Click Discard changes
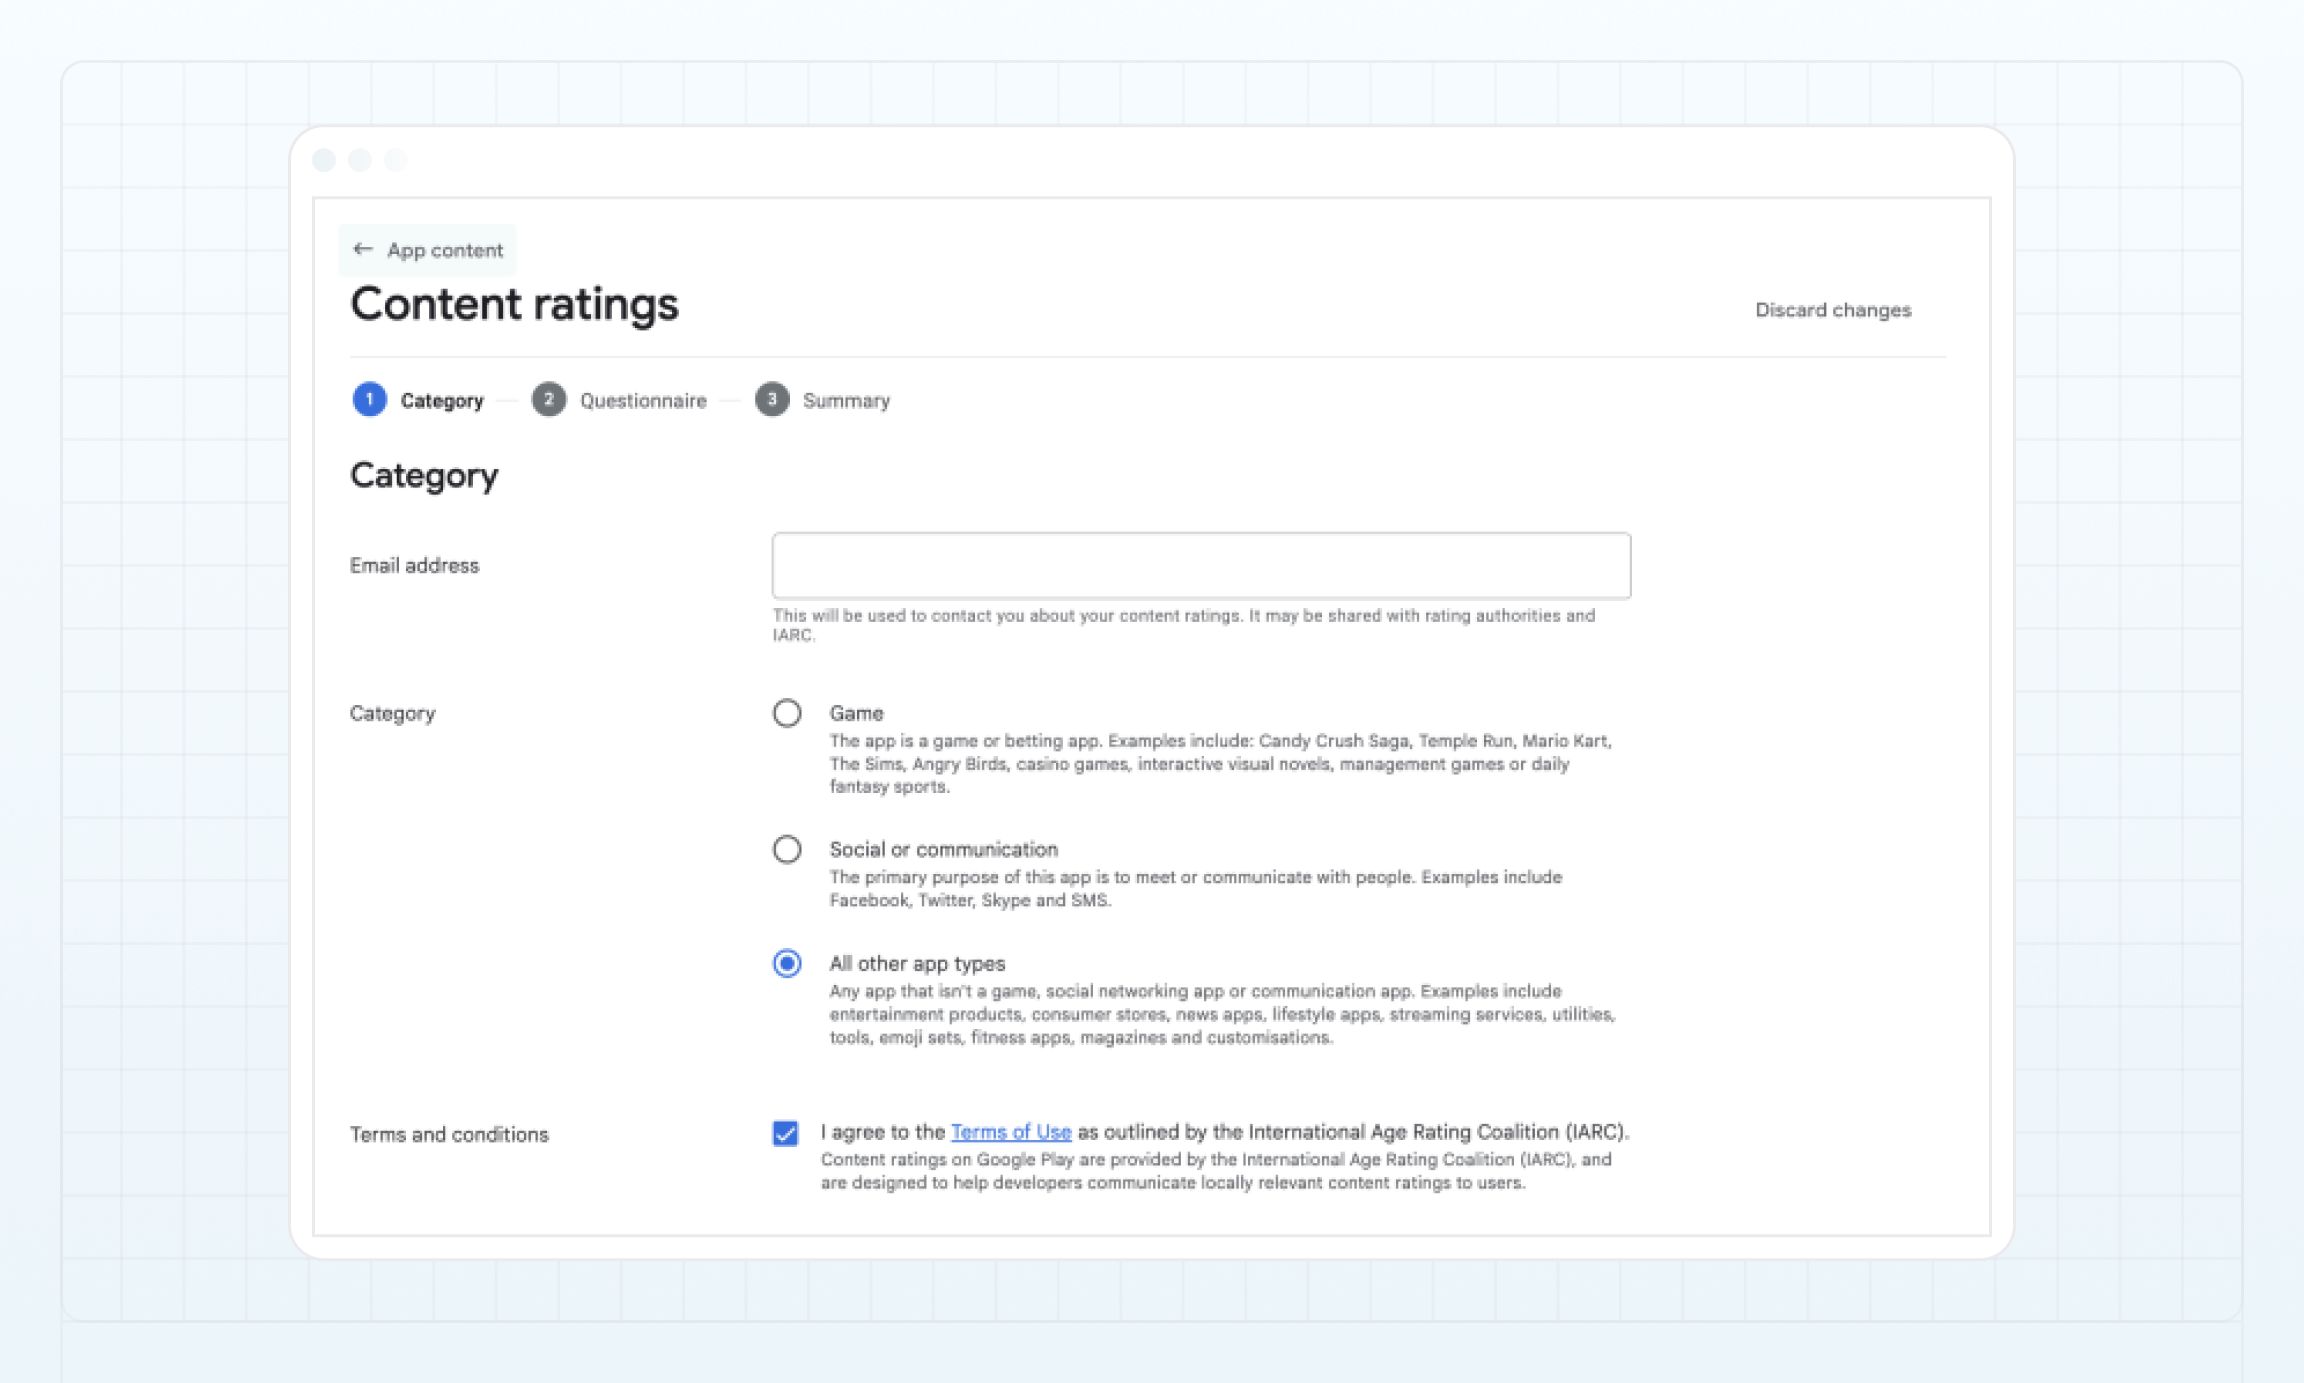This screenshot has width=2304, height=1383. click(x=1833, y=310)
